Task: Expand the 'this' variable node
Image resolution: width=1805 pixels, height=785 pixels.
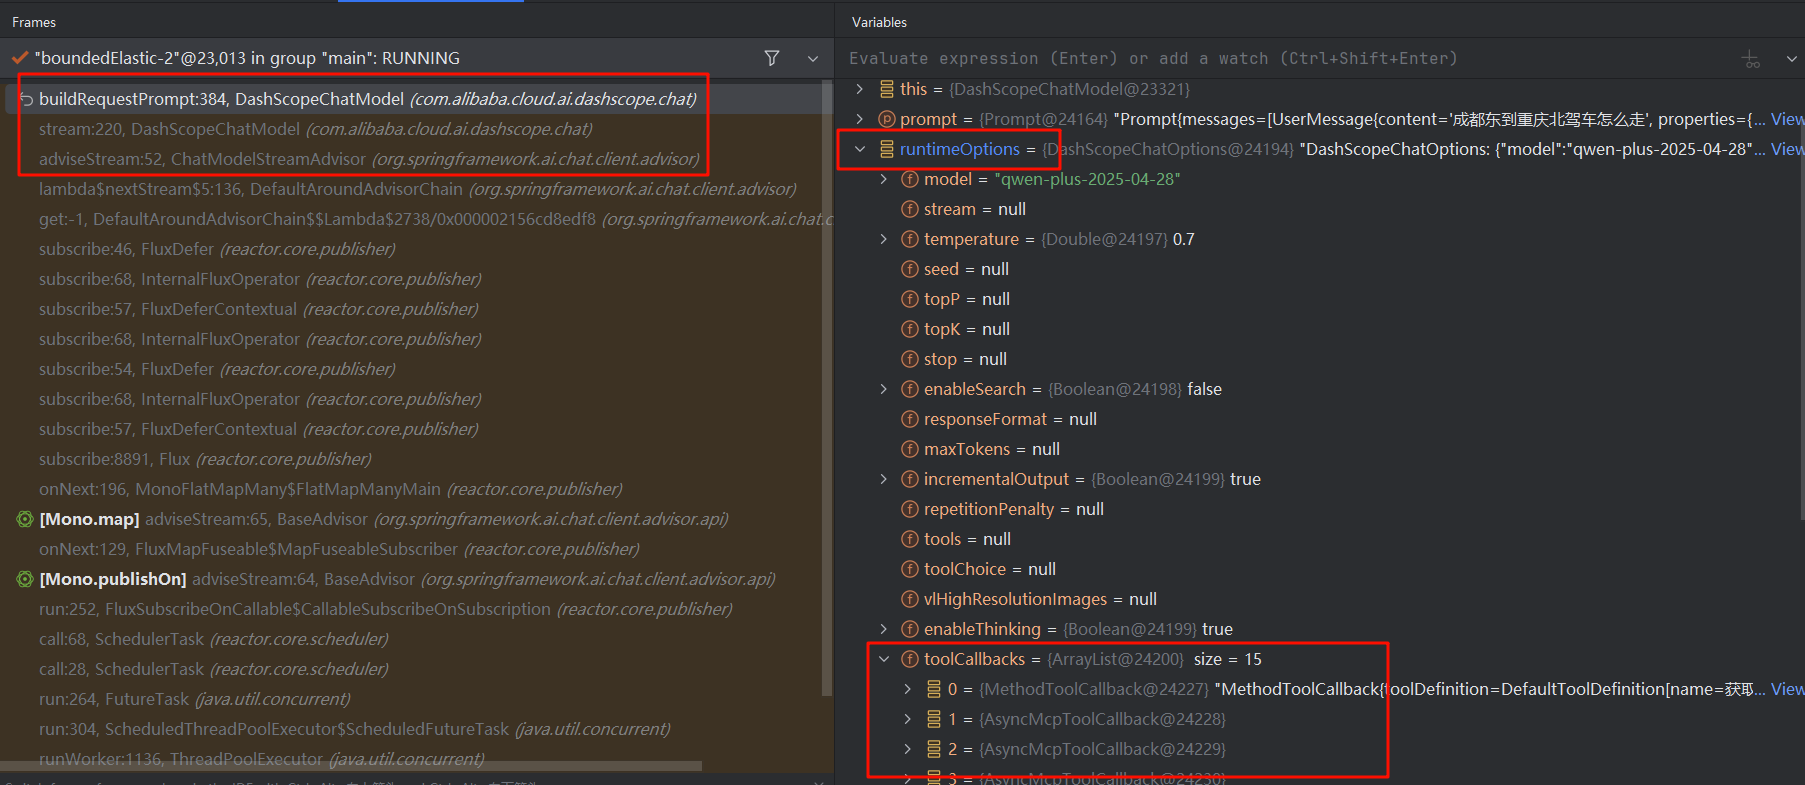Action: (859, 89)
